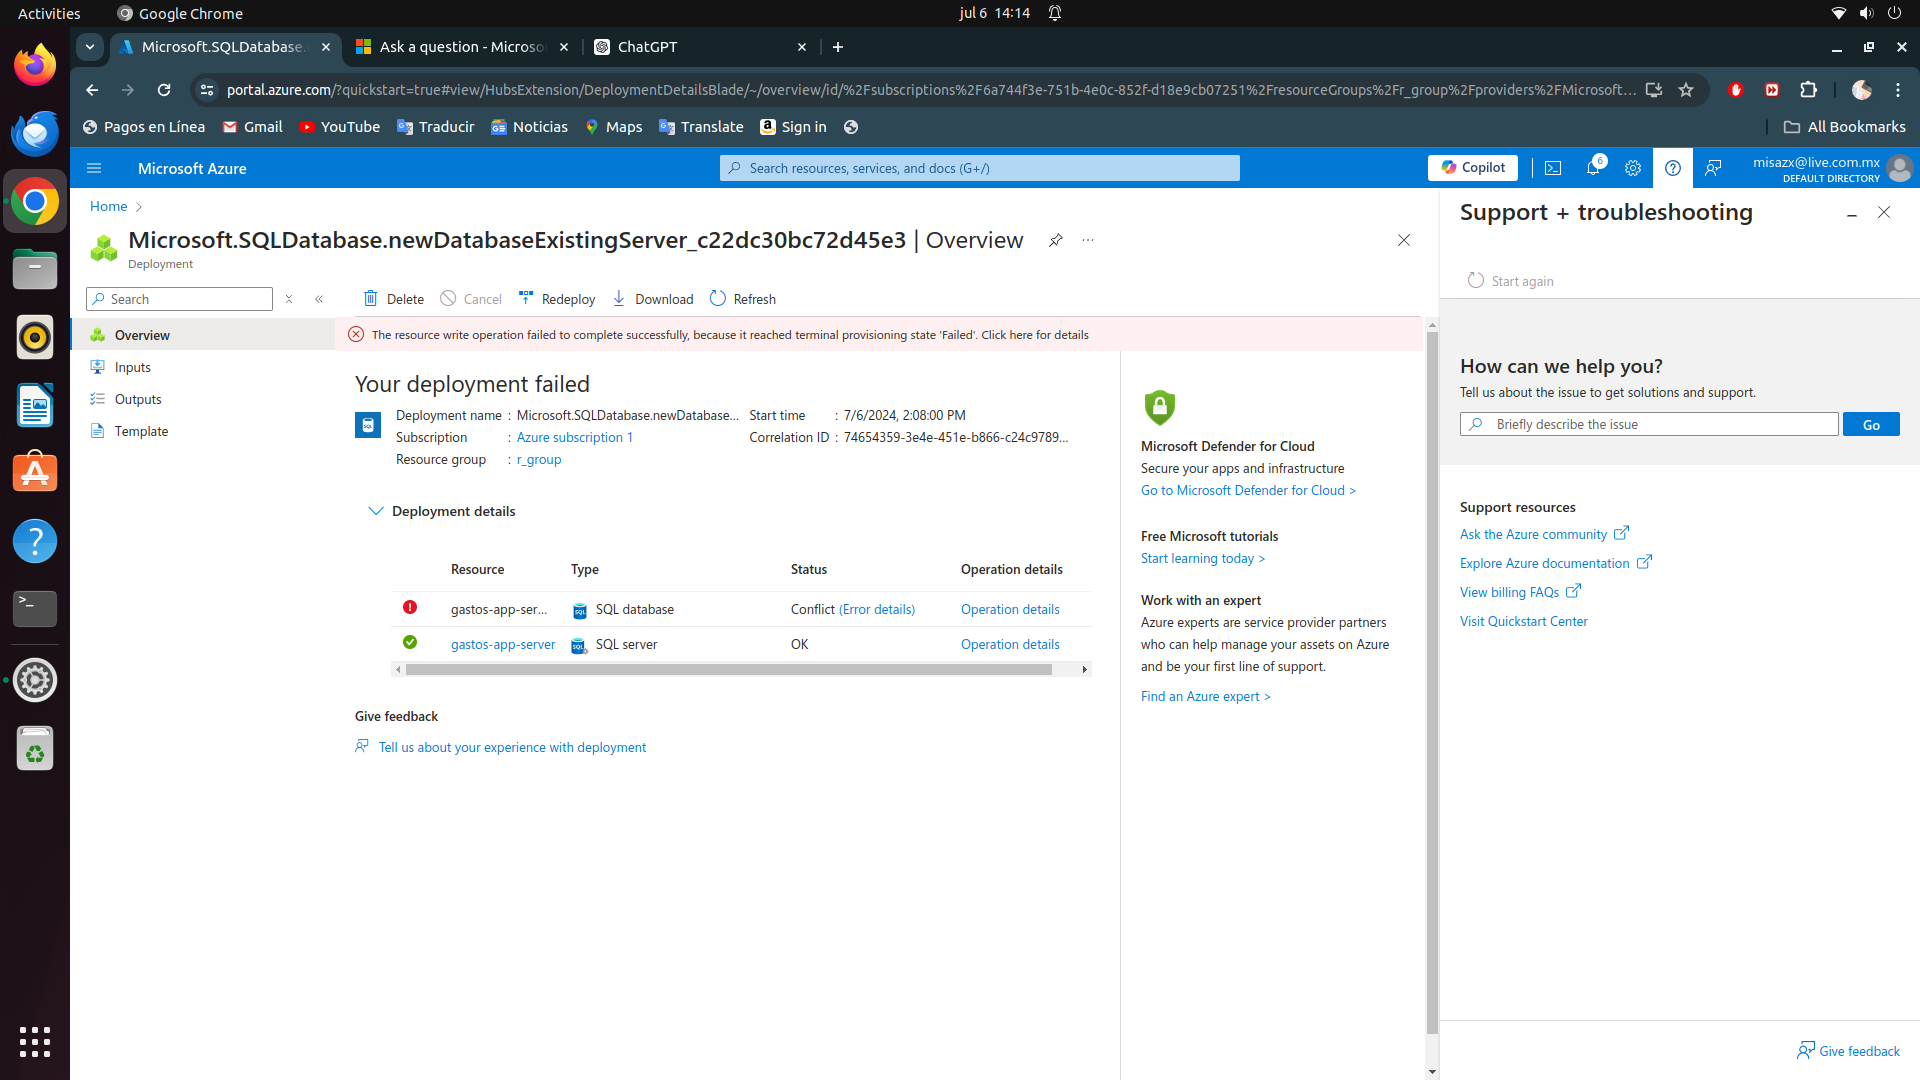Open the help question mark pane
The image size is (1920, 1080).
1673,168
